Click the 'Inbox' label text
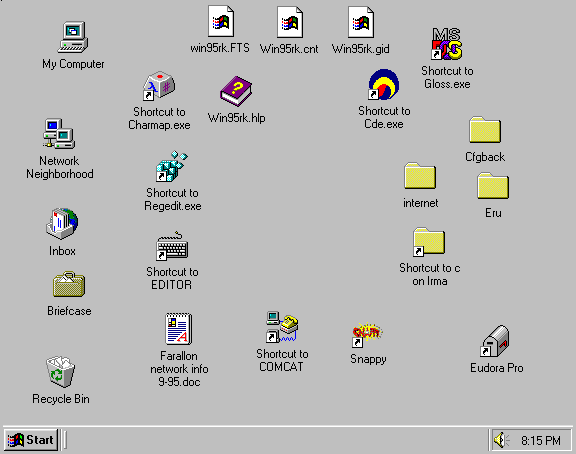 62,251
